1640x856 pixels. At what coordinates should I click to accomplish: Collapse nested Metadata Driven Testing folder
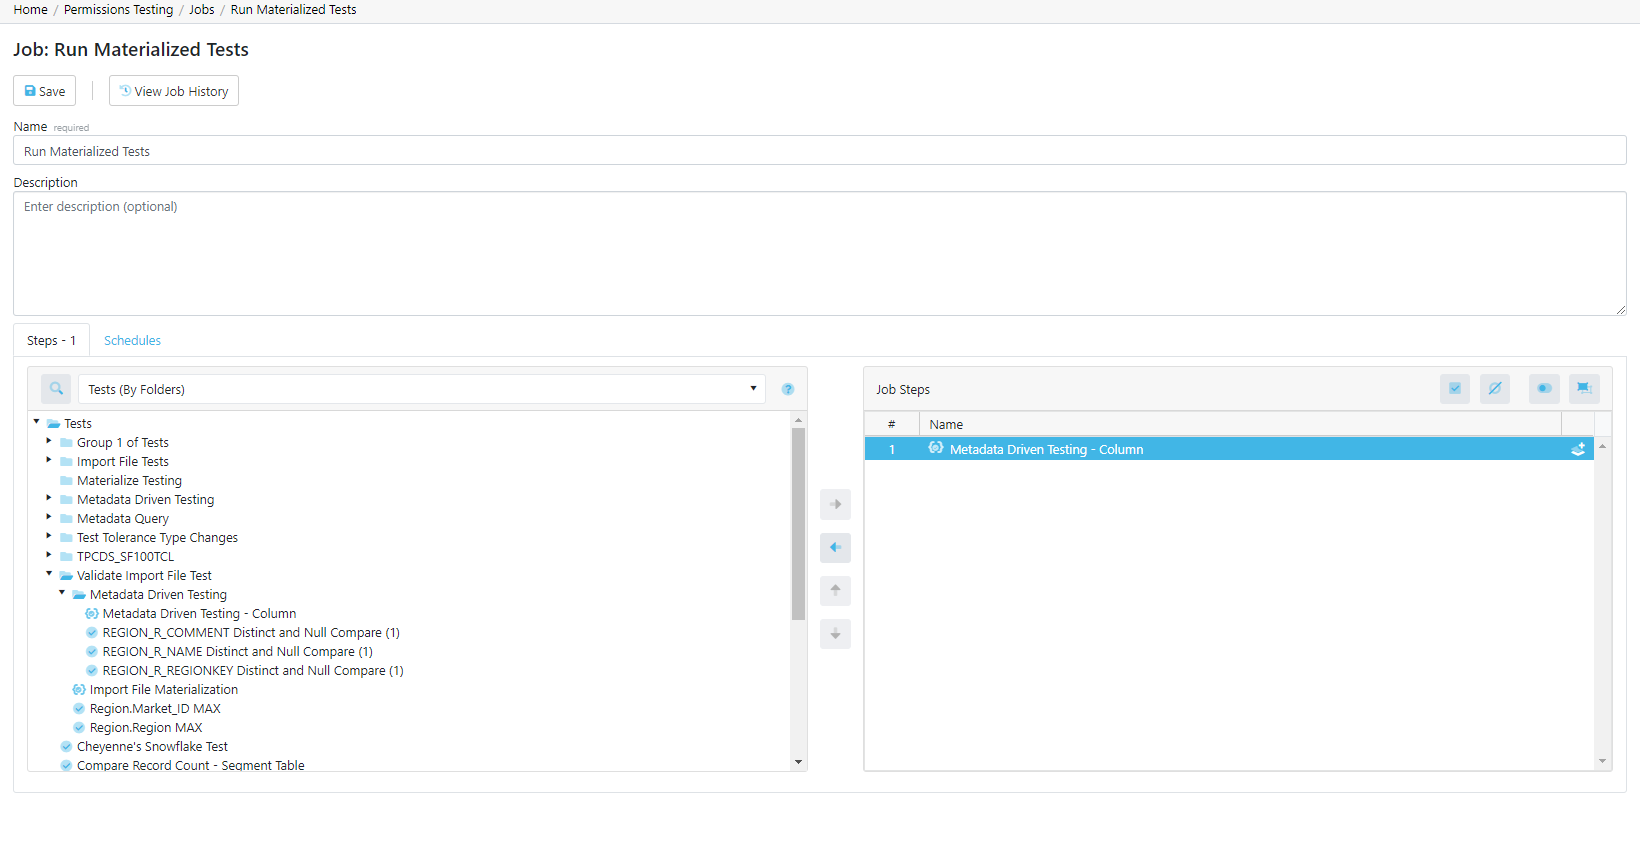(x=62, y=593)
